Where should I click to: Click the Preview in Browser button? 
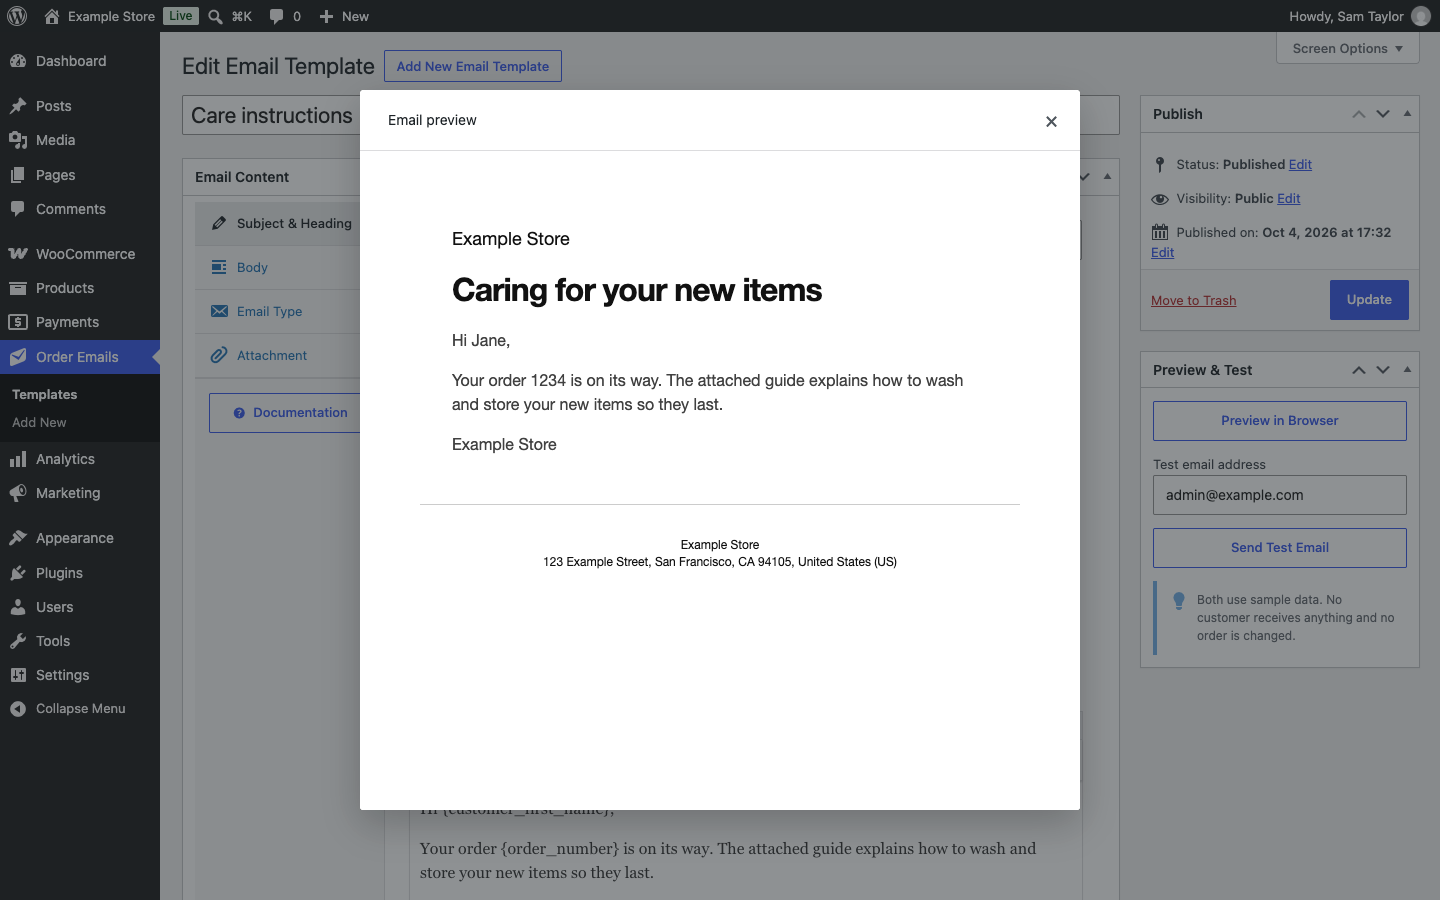click(x=1280, y=421)
